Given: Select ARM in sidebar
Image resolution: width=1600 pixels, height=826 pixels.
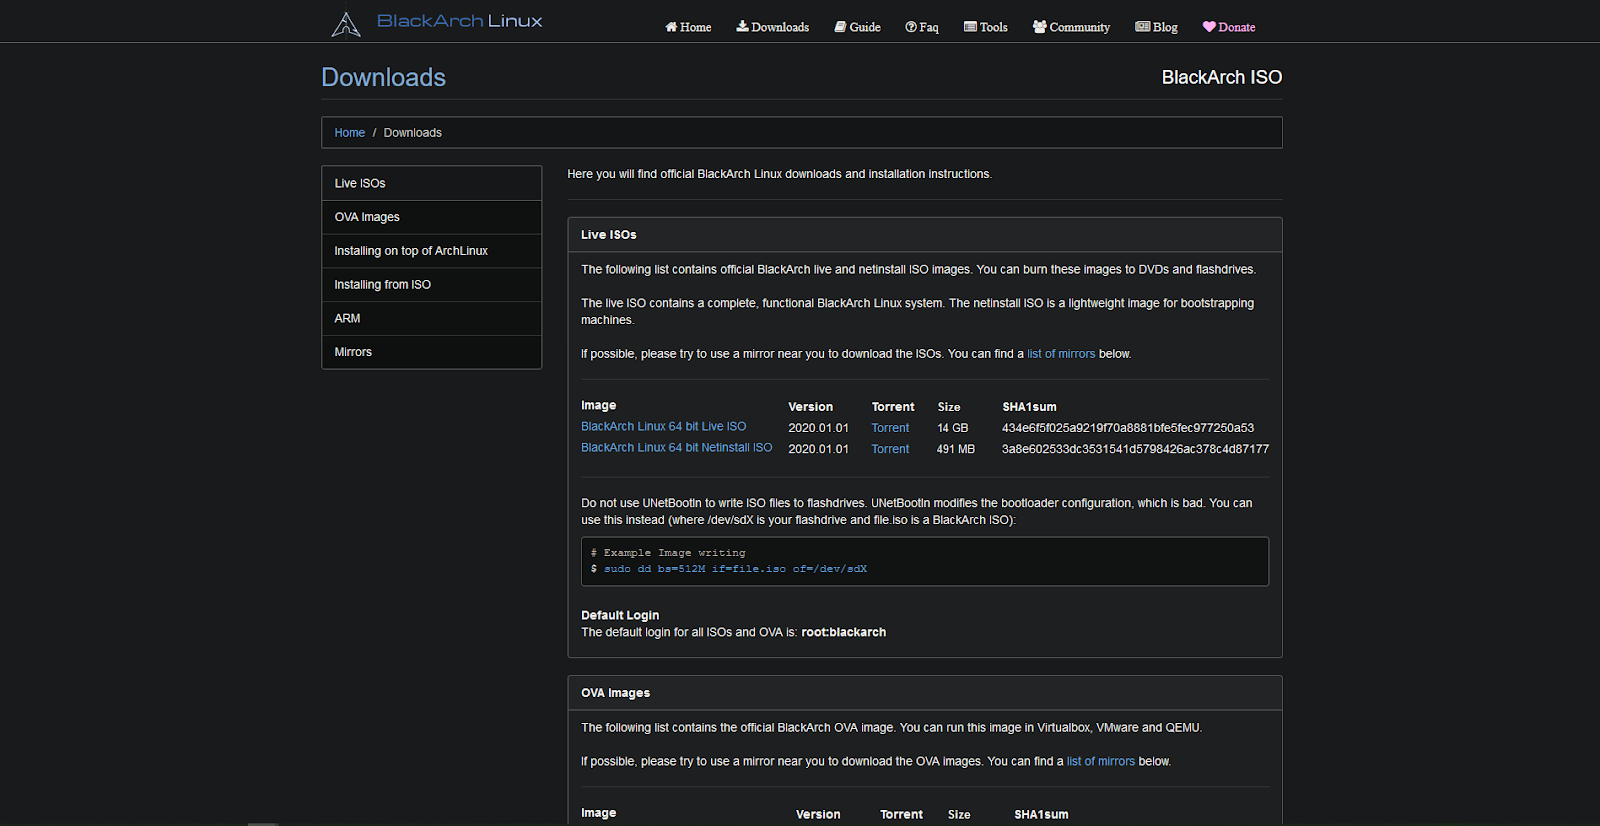Looking at the screenshot, I should pyautogui.click(x=432, y=318).
